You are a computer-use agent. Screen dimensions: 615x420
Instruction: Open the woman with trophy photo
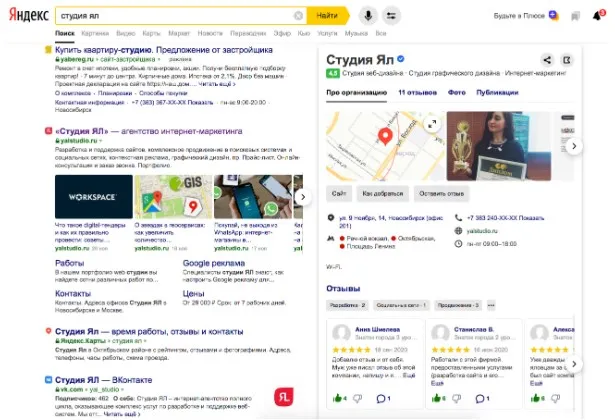tap(499, 146)
